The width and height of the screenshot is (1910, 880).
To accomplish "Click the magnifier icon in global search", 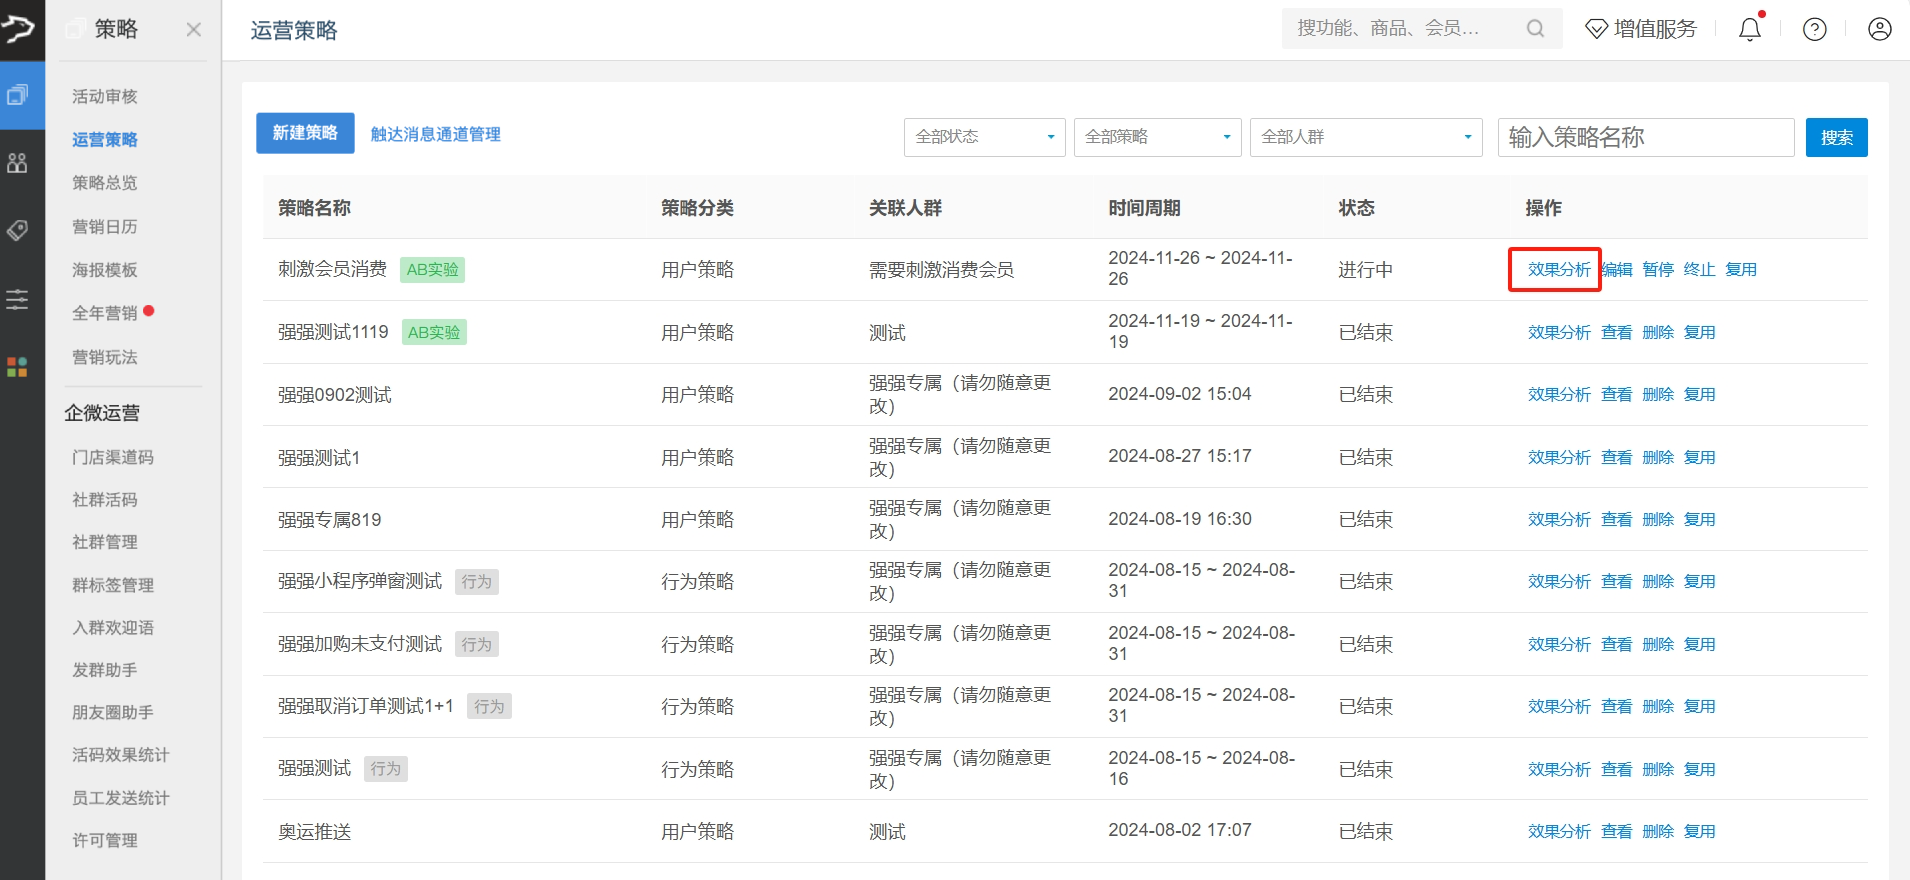I will click(x=1535, y=29).
